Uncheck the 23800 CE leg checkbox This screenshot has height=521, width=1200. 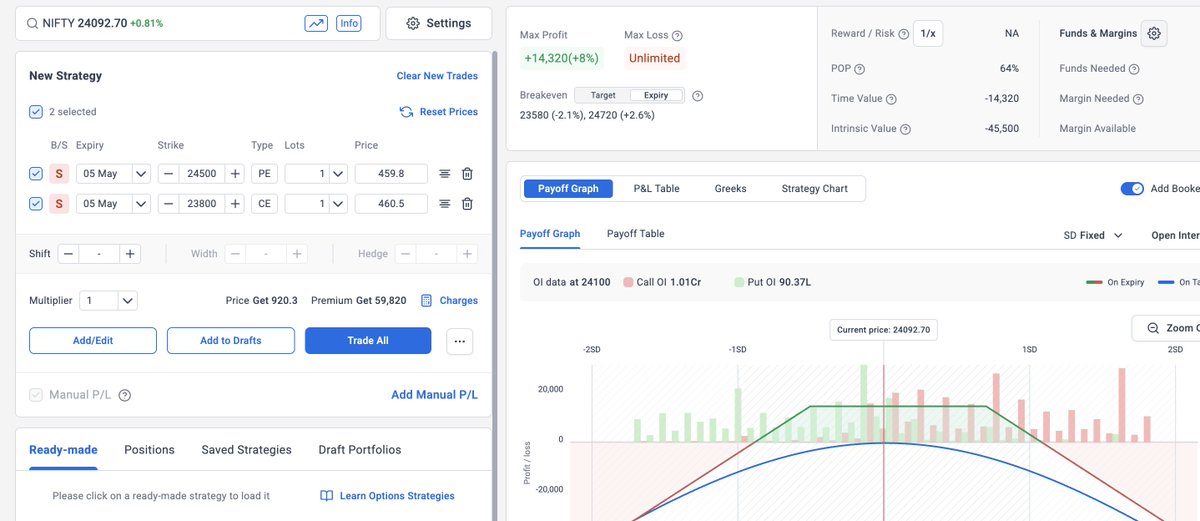(x=36, y=204)
